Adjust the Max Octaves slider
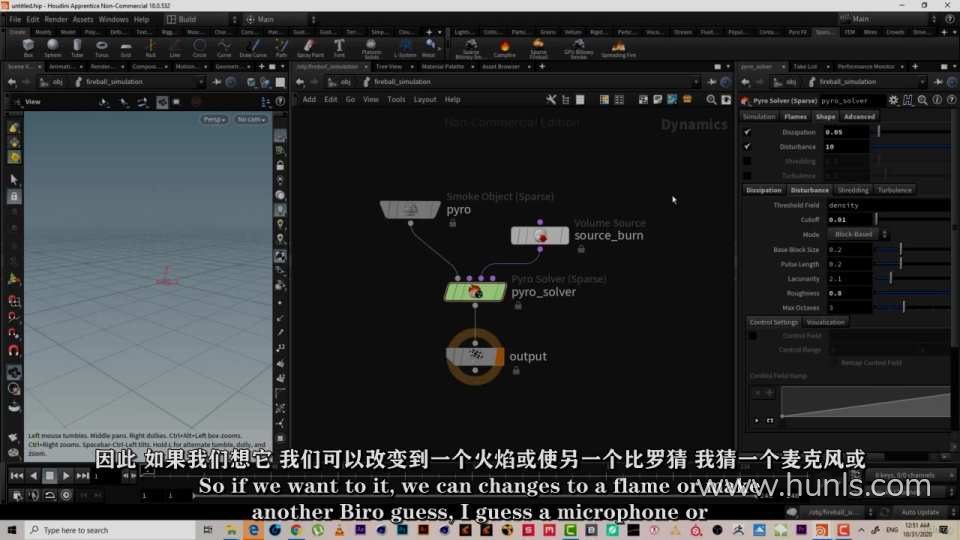 912,307
